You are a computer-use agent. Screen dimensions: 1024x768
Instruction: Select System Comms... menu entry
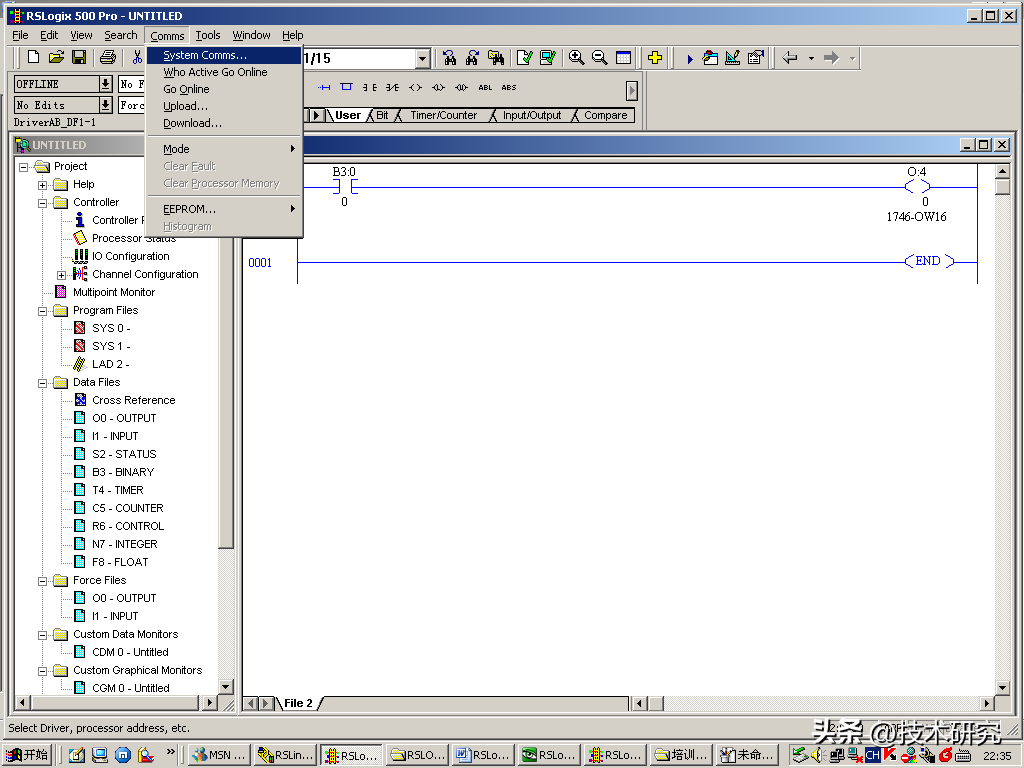click(x=205, y=55)
